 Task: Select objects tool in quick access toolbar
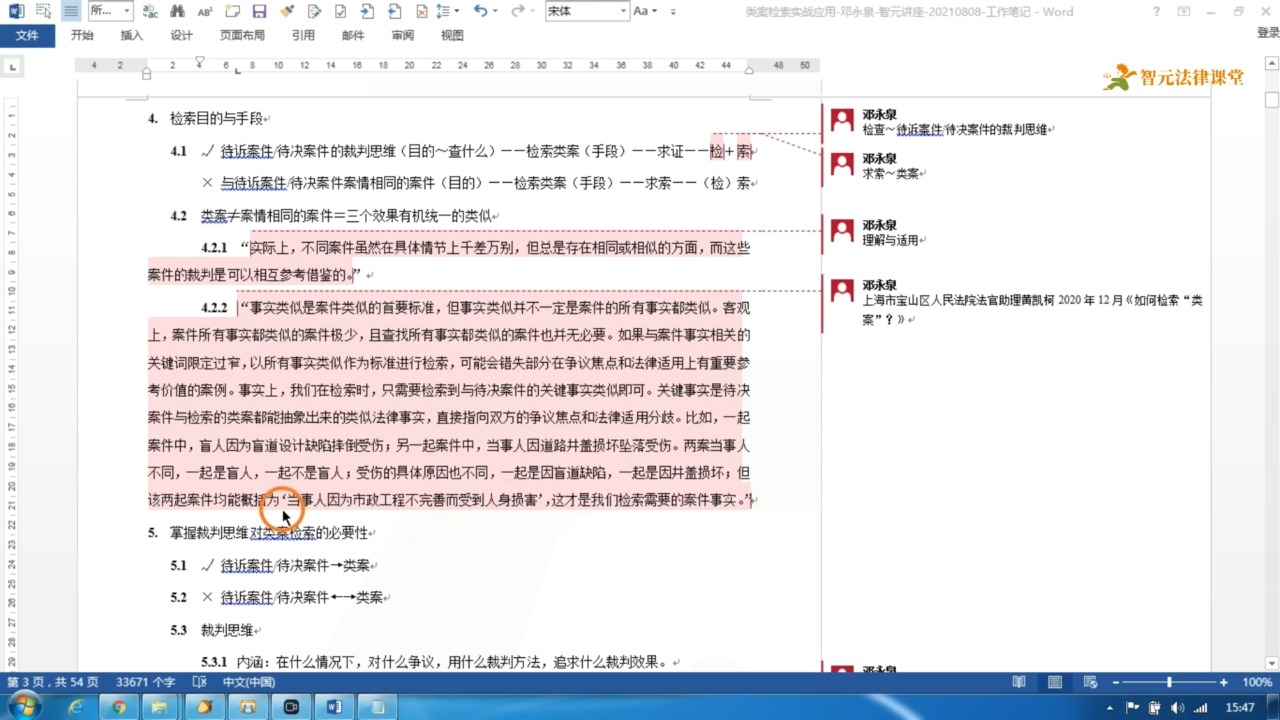pyautogui.click(x=43, y=11)
